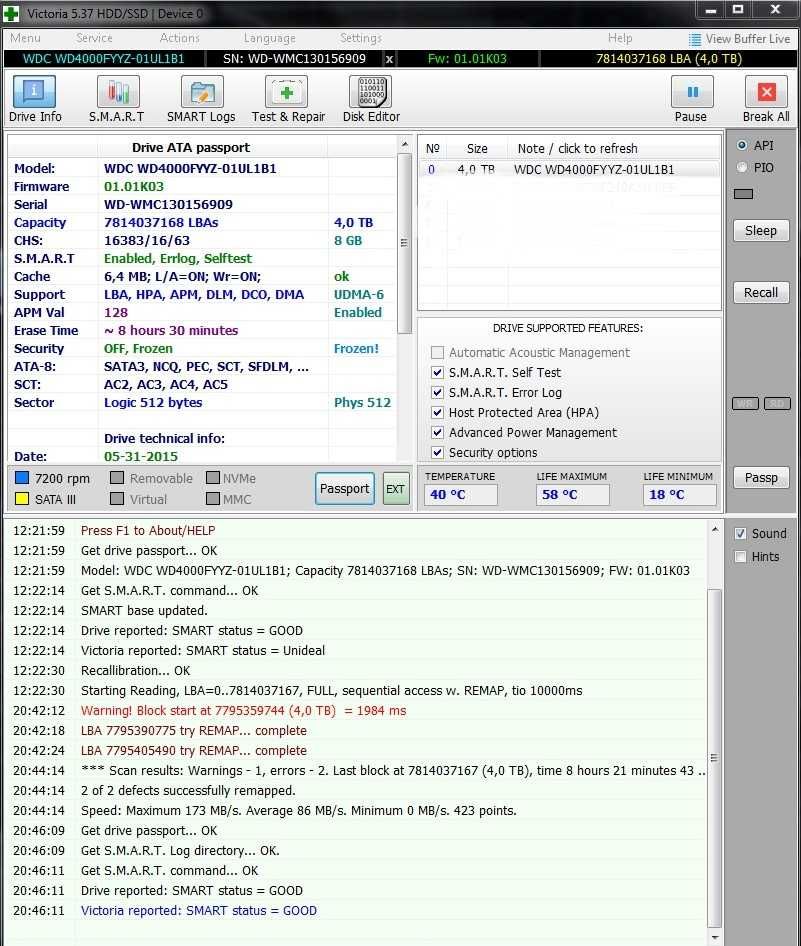
Task: Click the EXT button
Action: [x=396, y=489]
